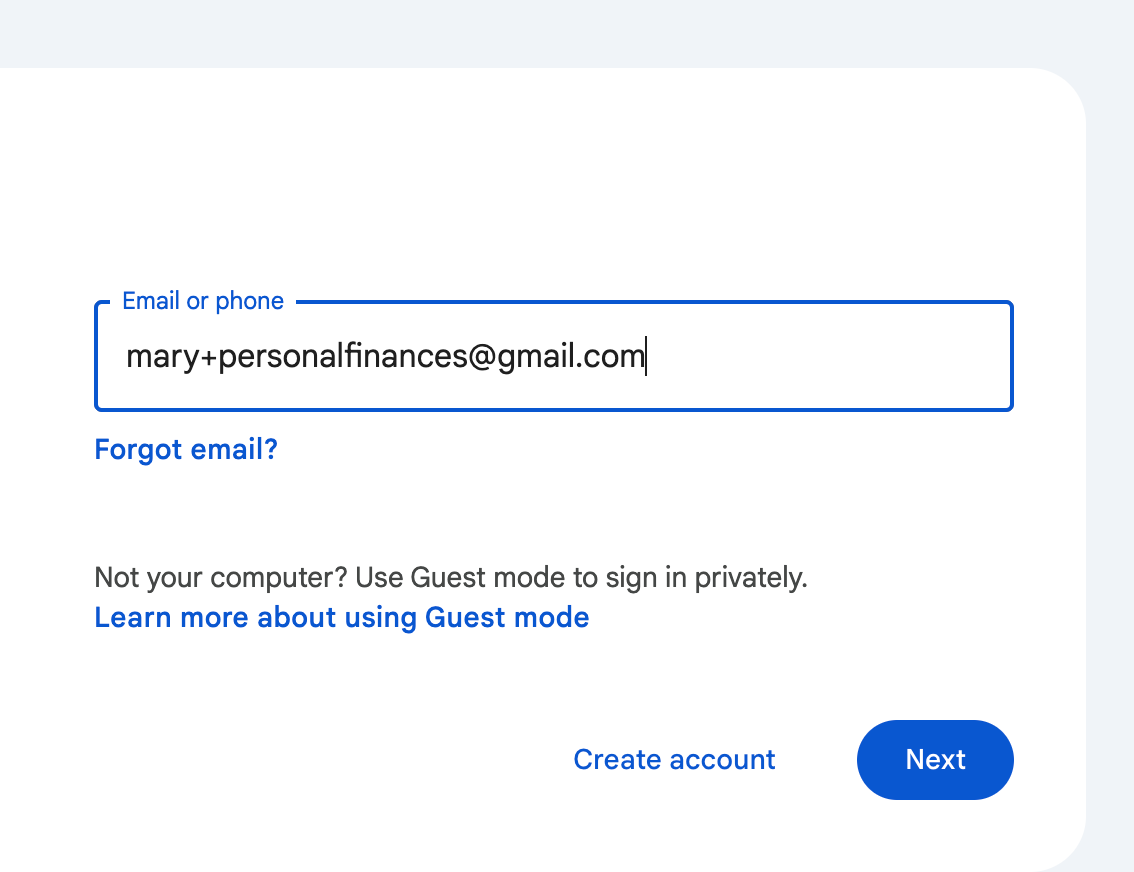The image size is (1134, 872).
Task: Click empty space right of the typed email
Action: pos(830,357)
